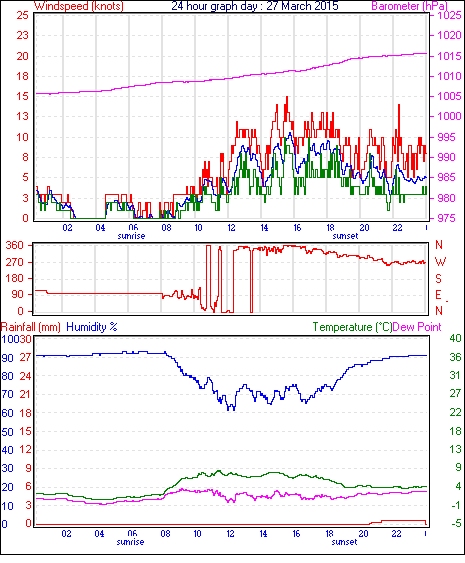Click the sunset marker under bottom graph
The height and width of the screenshot is (563, 465).
pos(344,542)
